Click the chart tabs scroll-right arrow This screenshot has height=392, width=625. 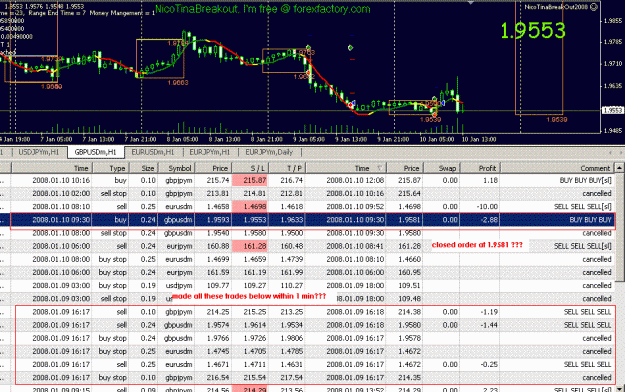(621, 152)
